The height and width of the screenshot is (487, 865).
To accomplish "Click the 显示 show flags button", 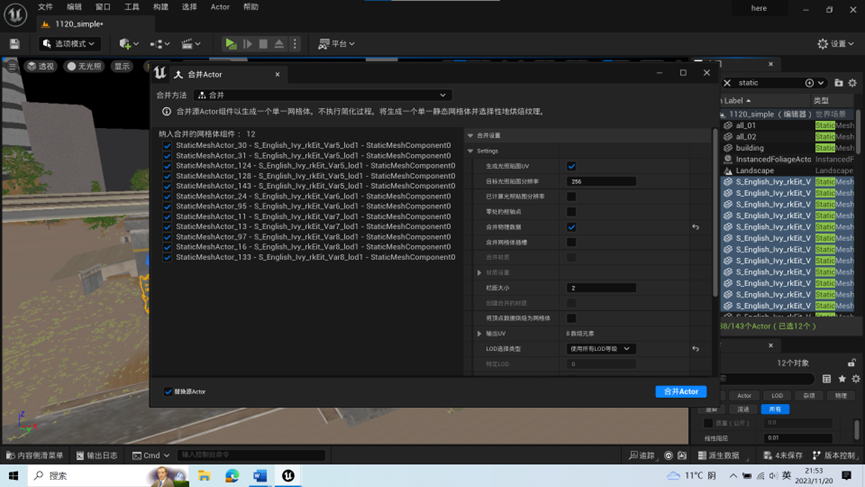I will click(x=122, y=66).
